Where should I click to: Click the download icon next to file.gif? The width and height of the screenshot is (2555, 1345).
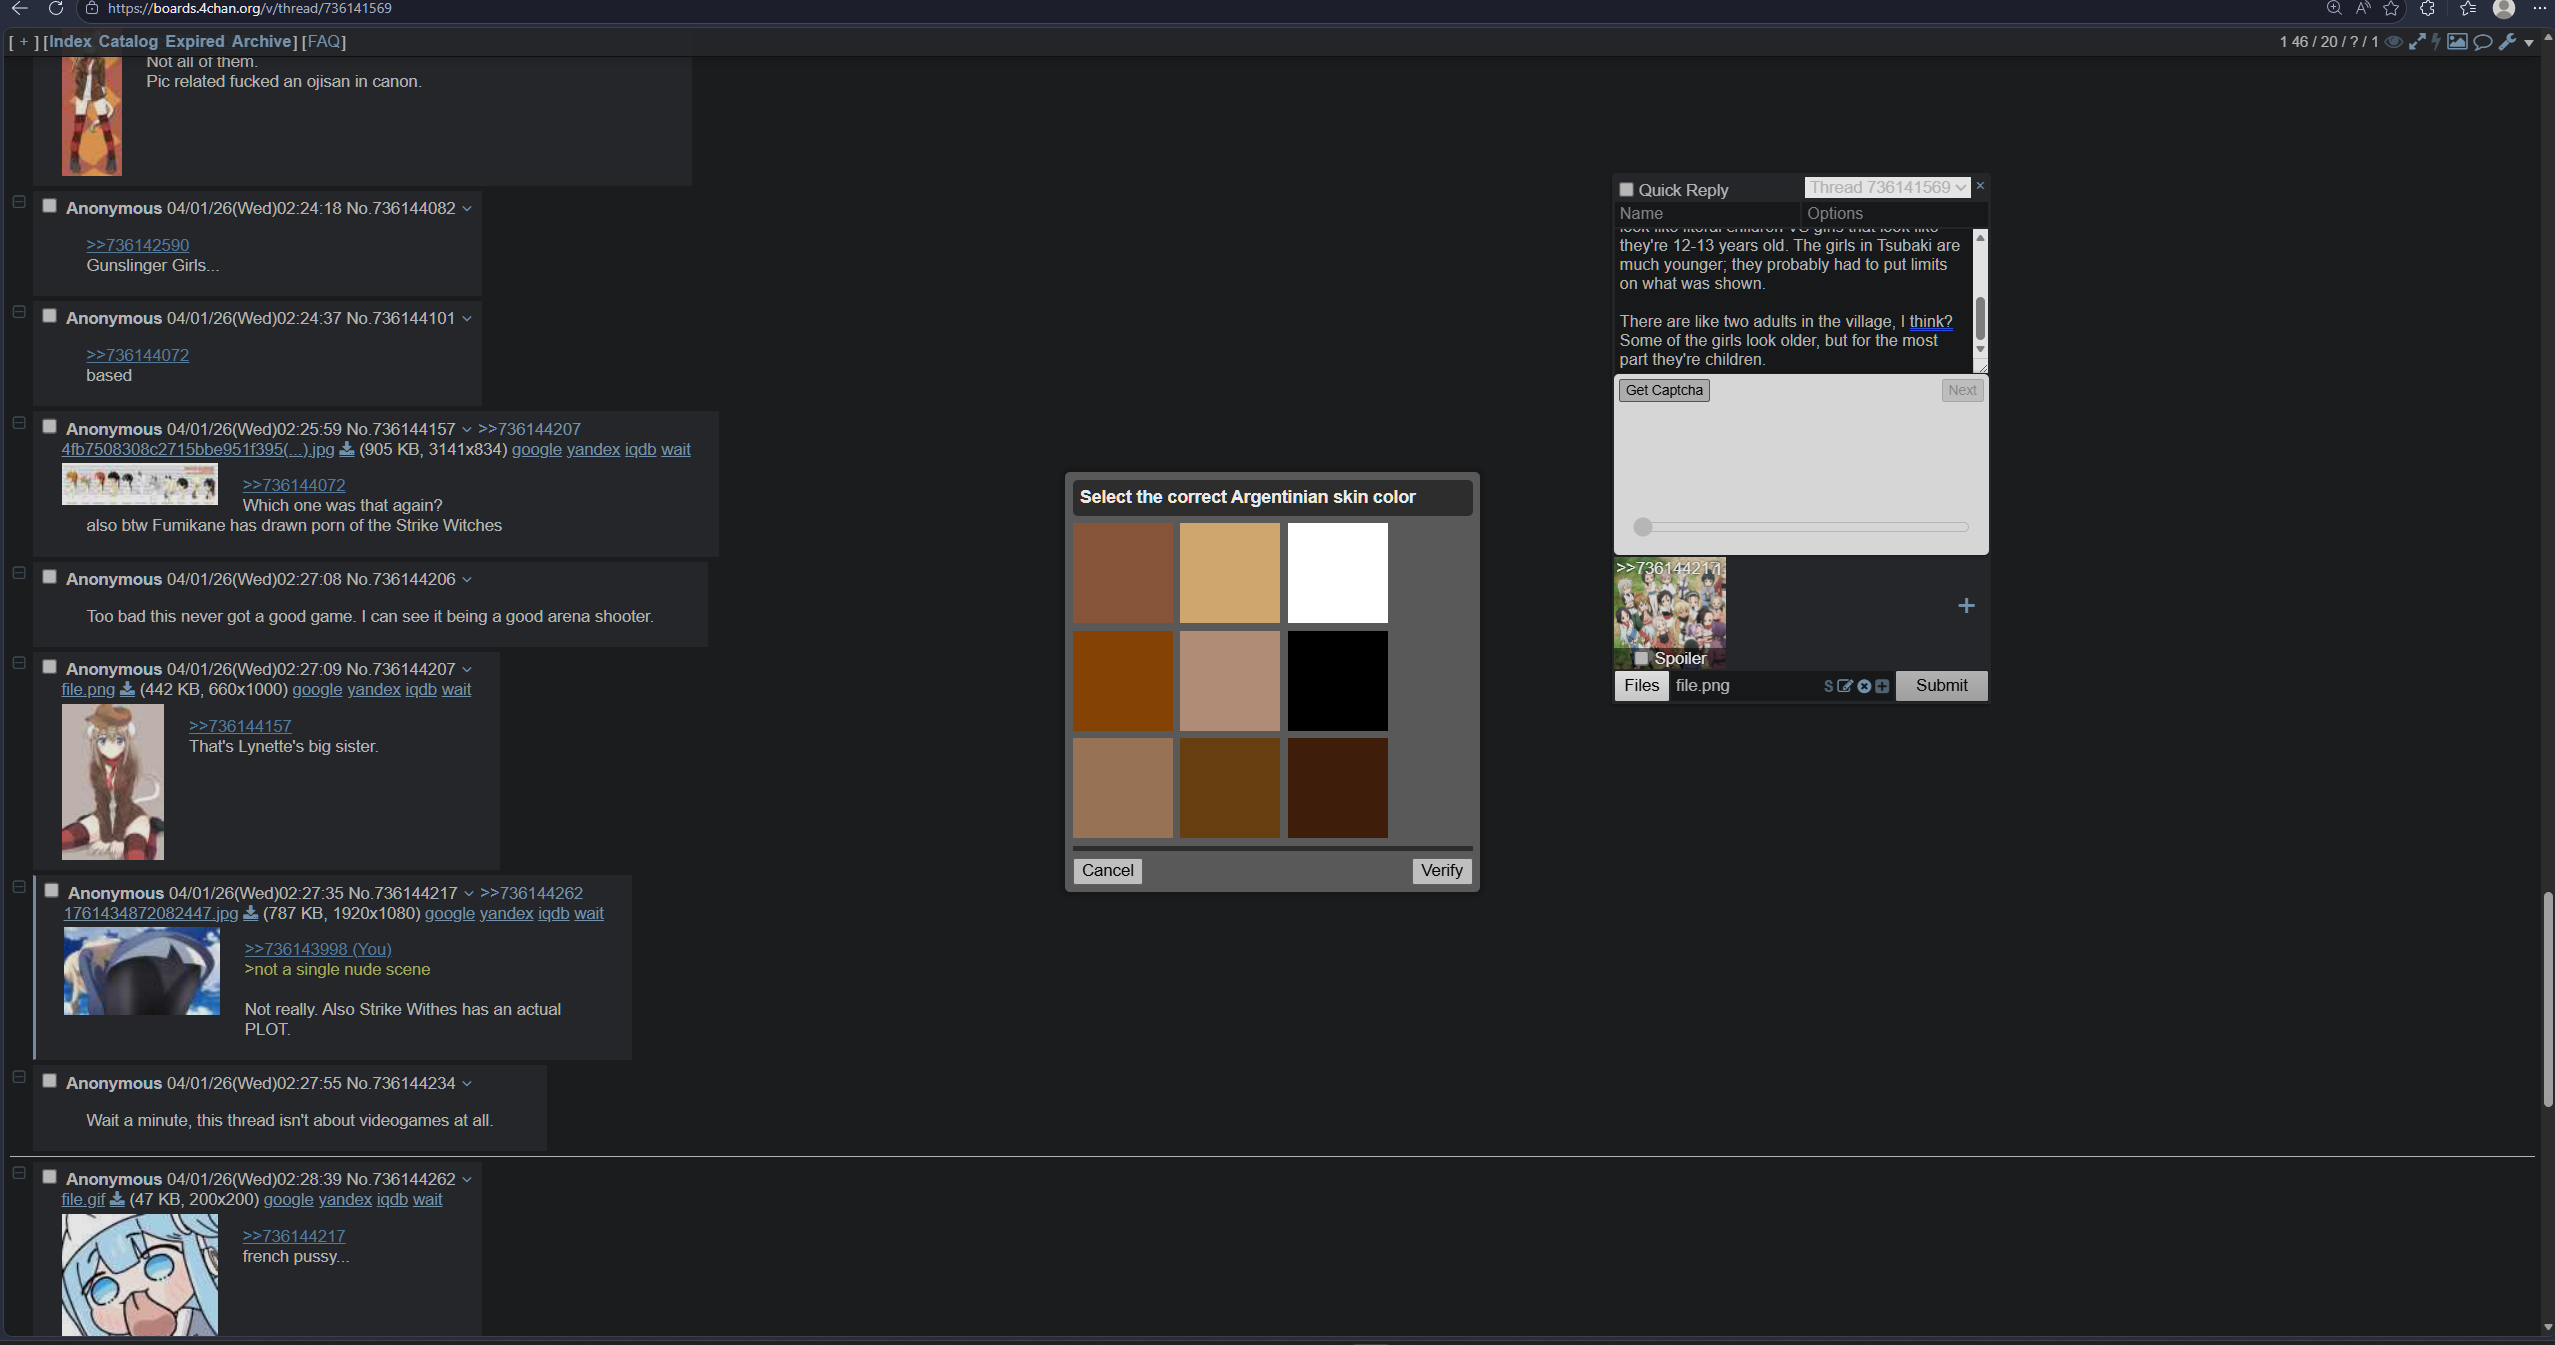tap(117, 1199)
